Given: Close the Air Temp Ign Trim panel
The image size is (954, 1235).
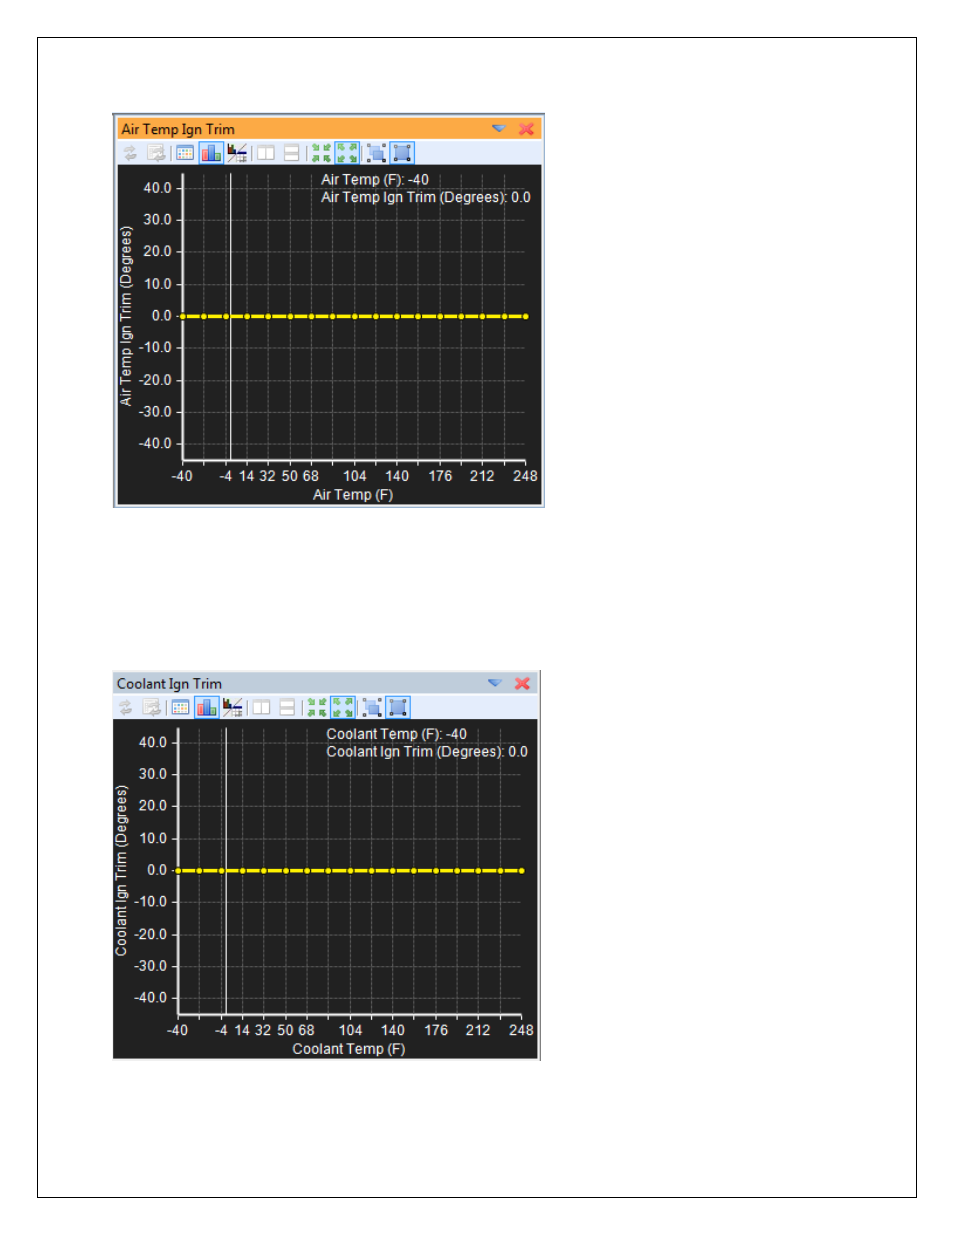Looking at the screenshot, I should (x=526, y=129).
